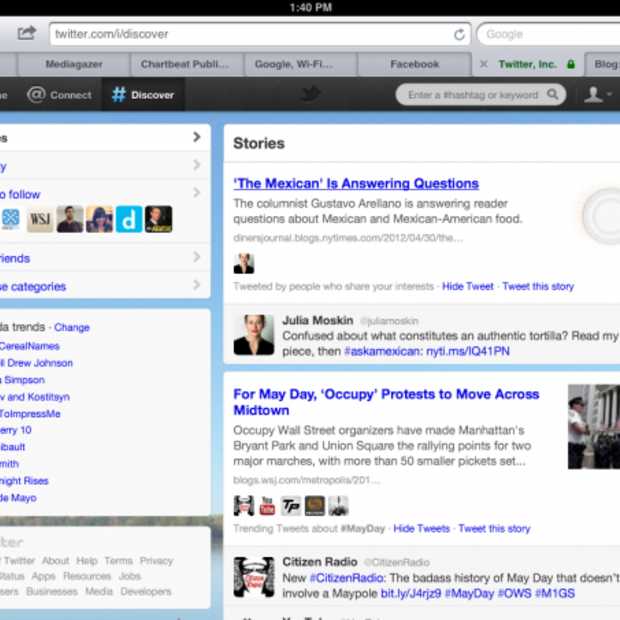Viewport: 620px width, 620px height.
Task: Open the 'and Kostitsyn' trend
Action: click(35, 397)
